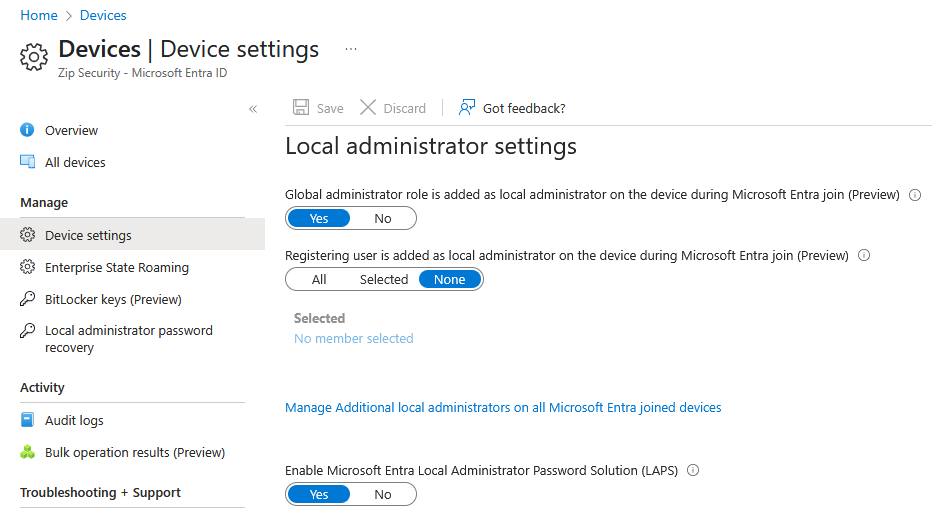Click the feedback person icon
Screen dimensions: 932x511
467,108
